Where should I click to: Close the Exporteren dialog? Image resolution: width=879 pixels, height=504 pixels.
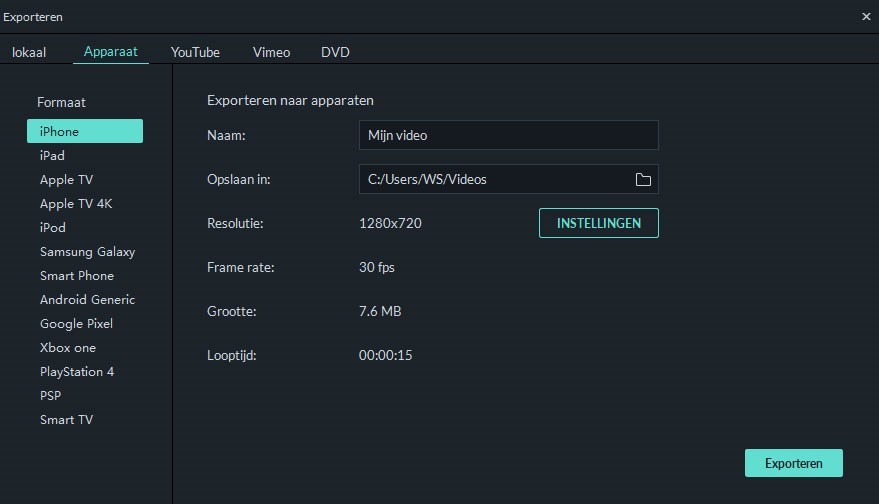[x=866, y=17]
